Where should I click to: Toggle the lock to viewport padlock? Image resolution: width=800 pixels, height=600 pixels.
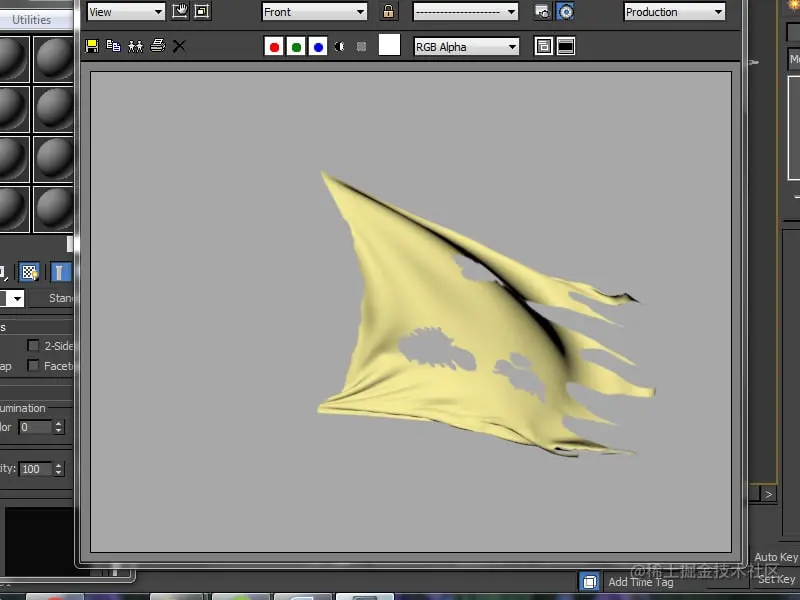point(388,11)
